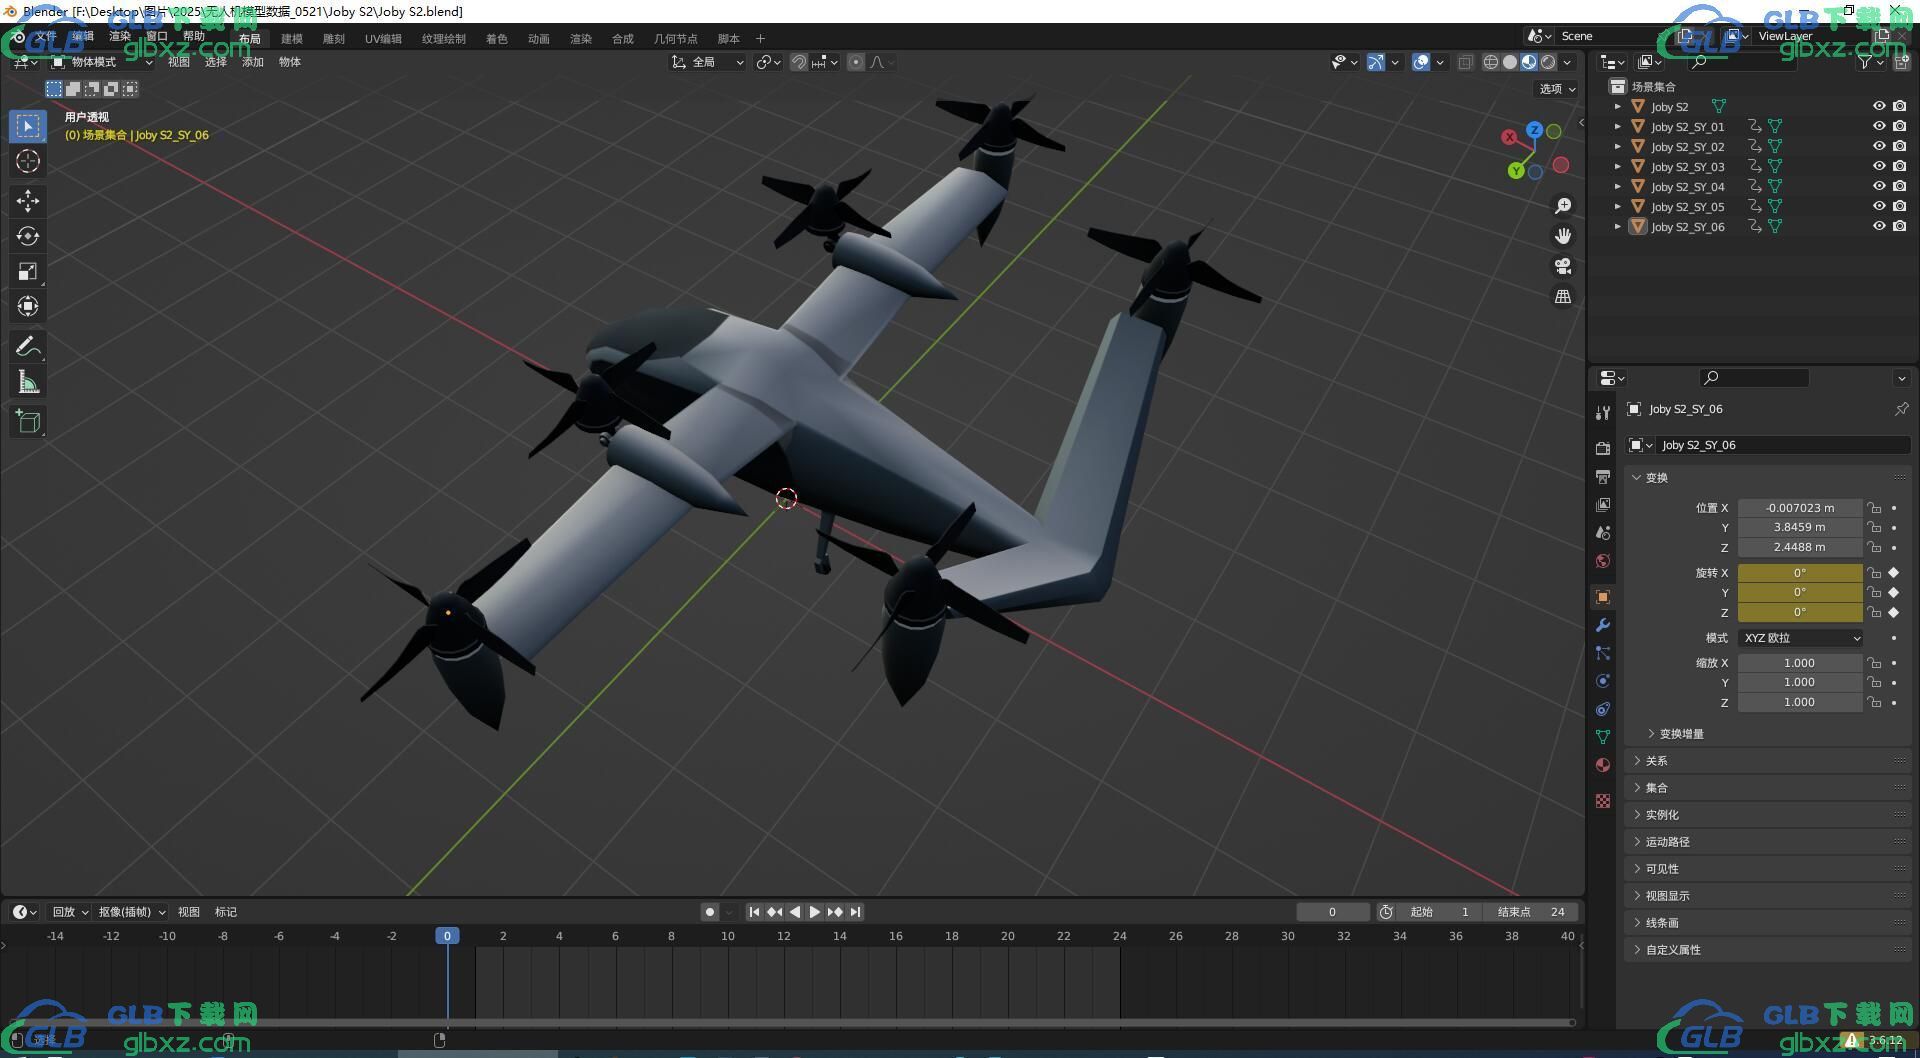
Task: Hide Joby S2_SY_01 with its eye icon
Action: click(x=1879, y=126)
